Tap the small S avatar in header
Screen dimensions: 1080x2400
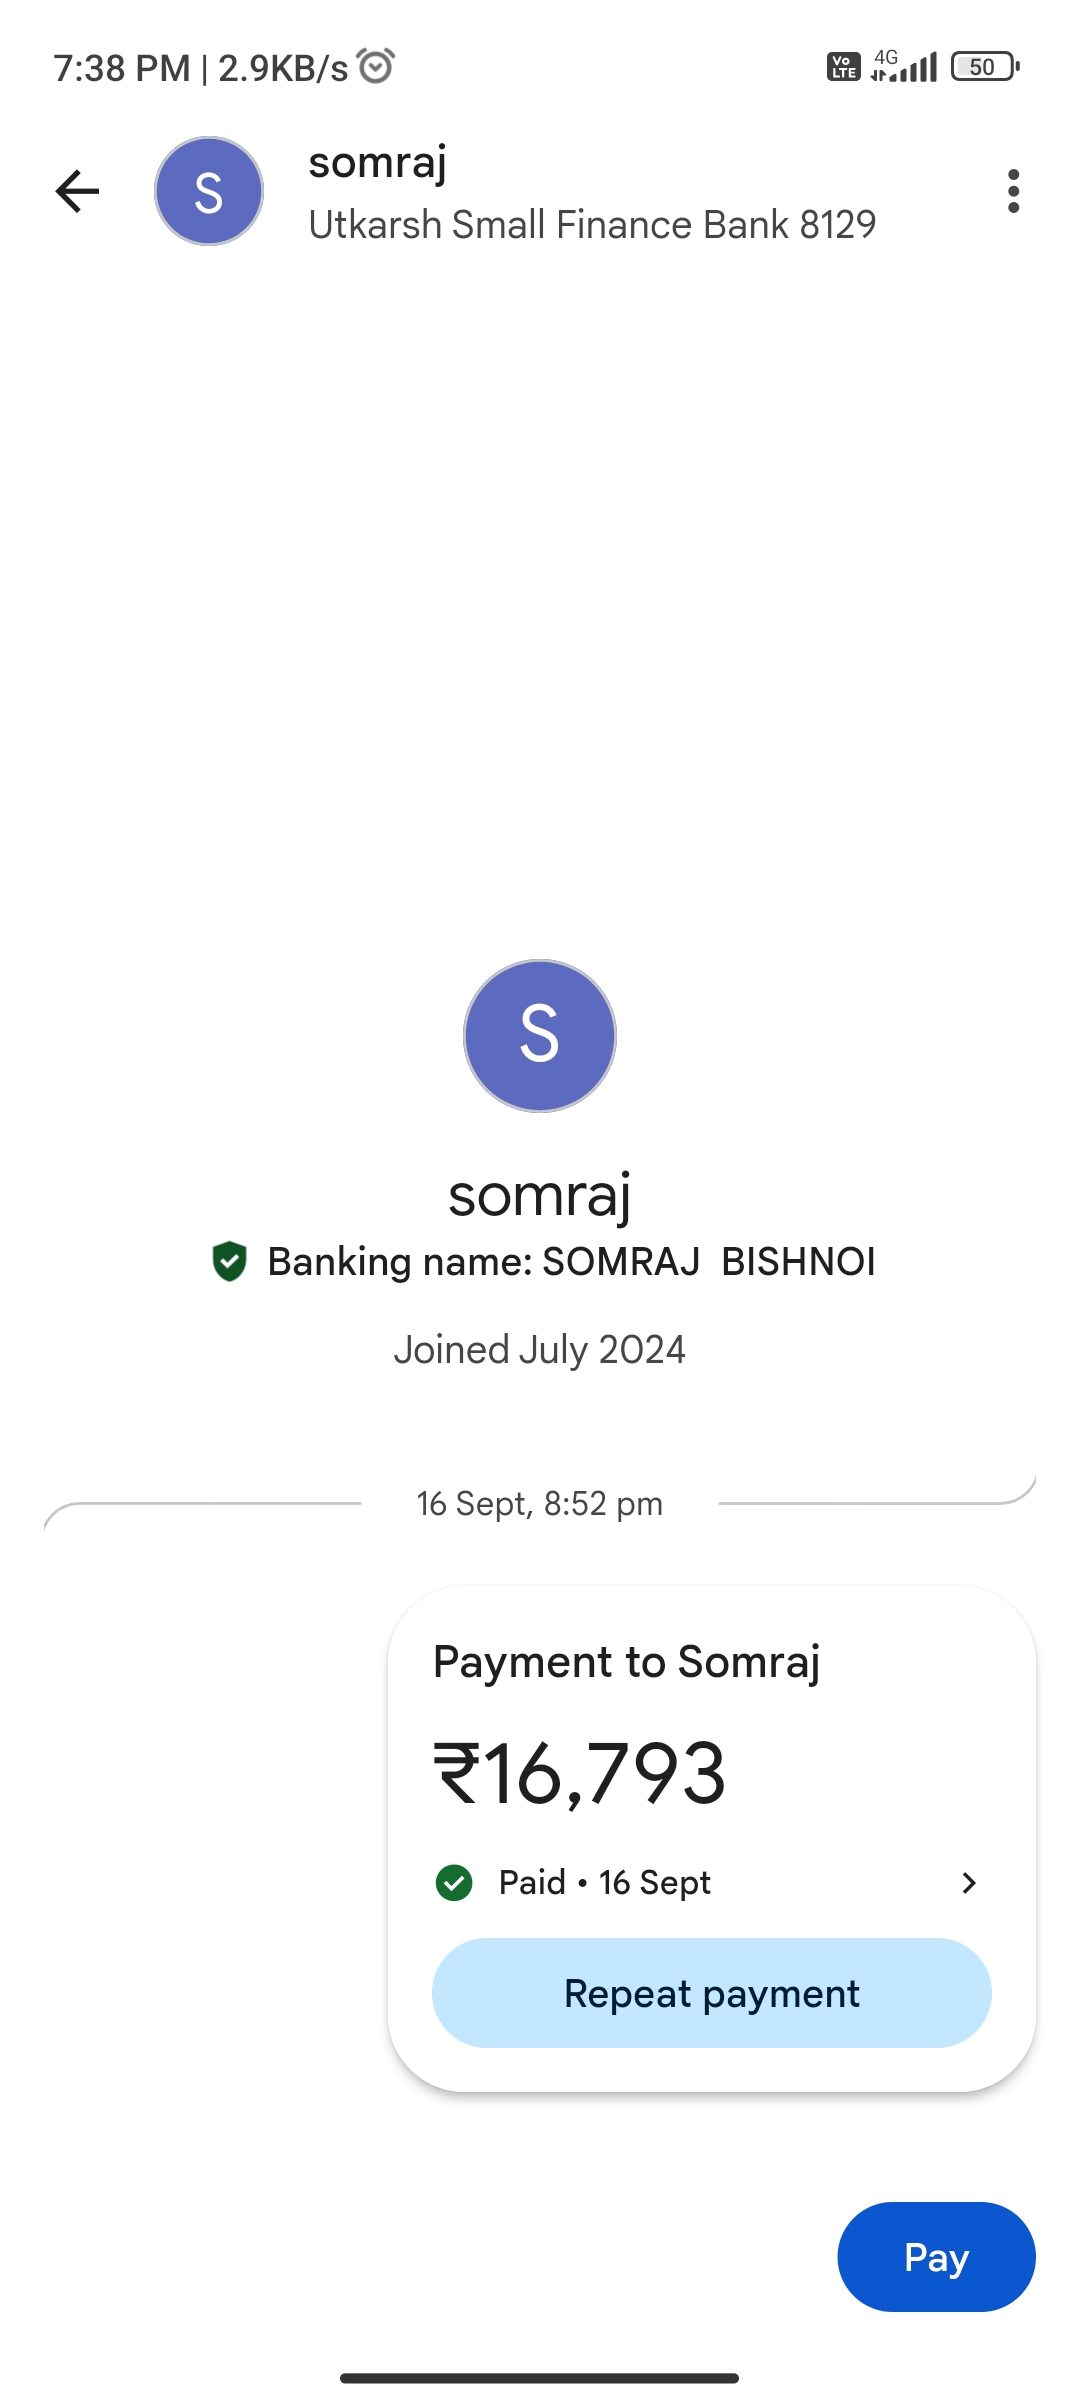209,191
